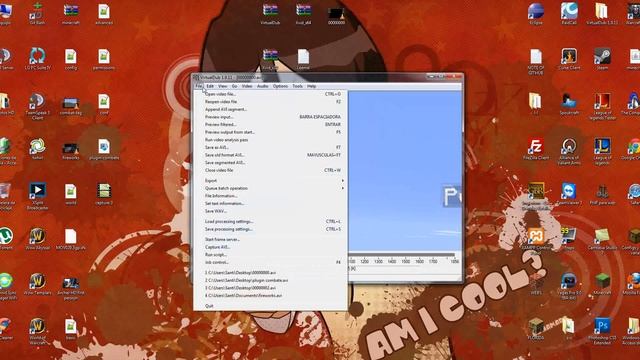Select Git Bash desktop icon
640x360 pixels.
click(37, 14)
